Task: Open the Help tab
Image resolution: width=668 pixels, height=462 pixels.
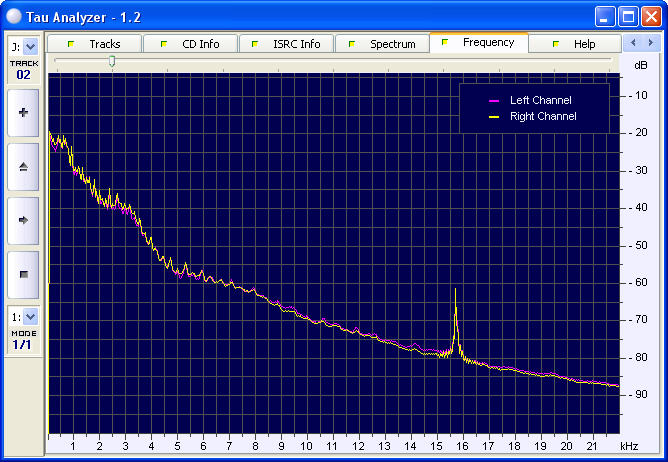Action: coord(575,44)
